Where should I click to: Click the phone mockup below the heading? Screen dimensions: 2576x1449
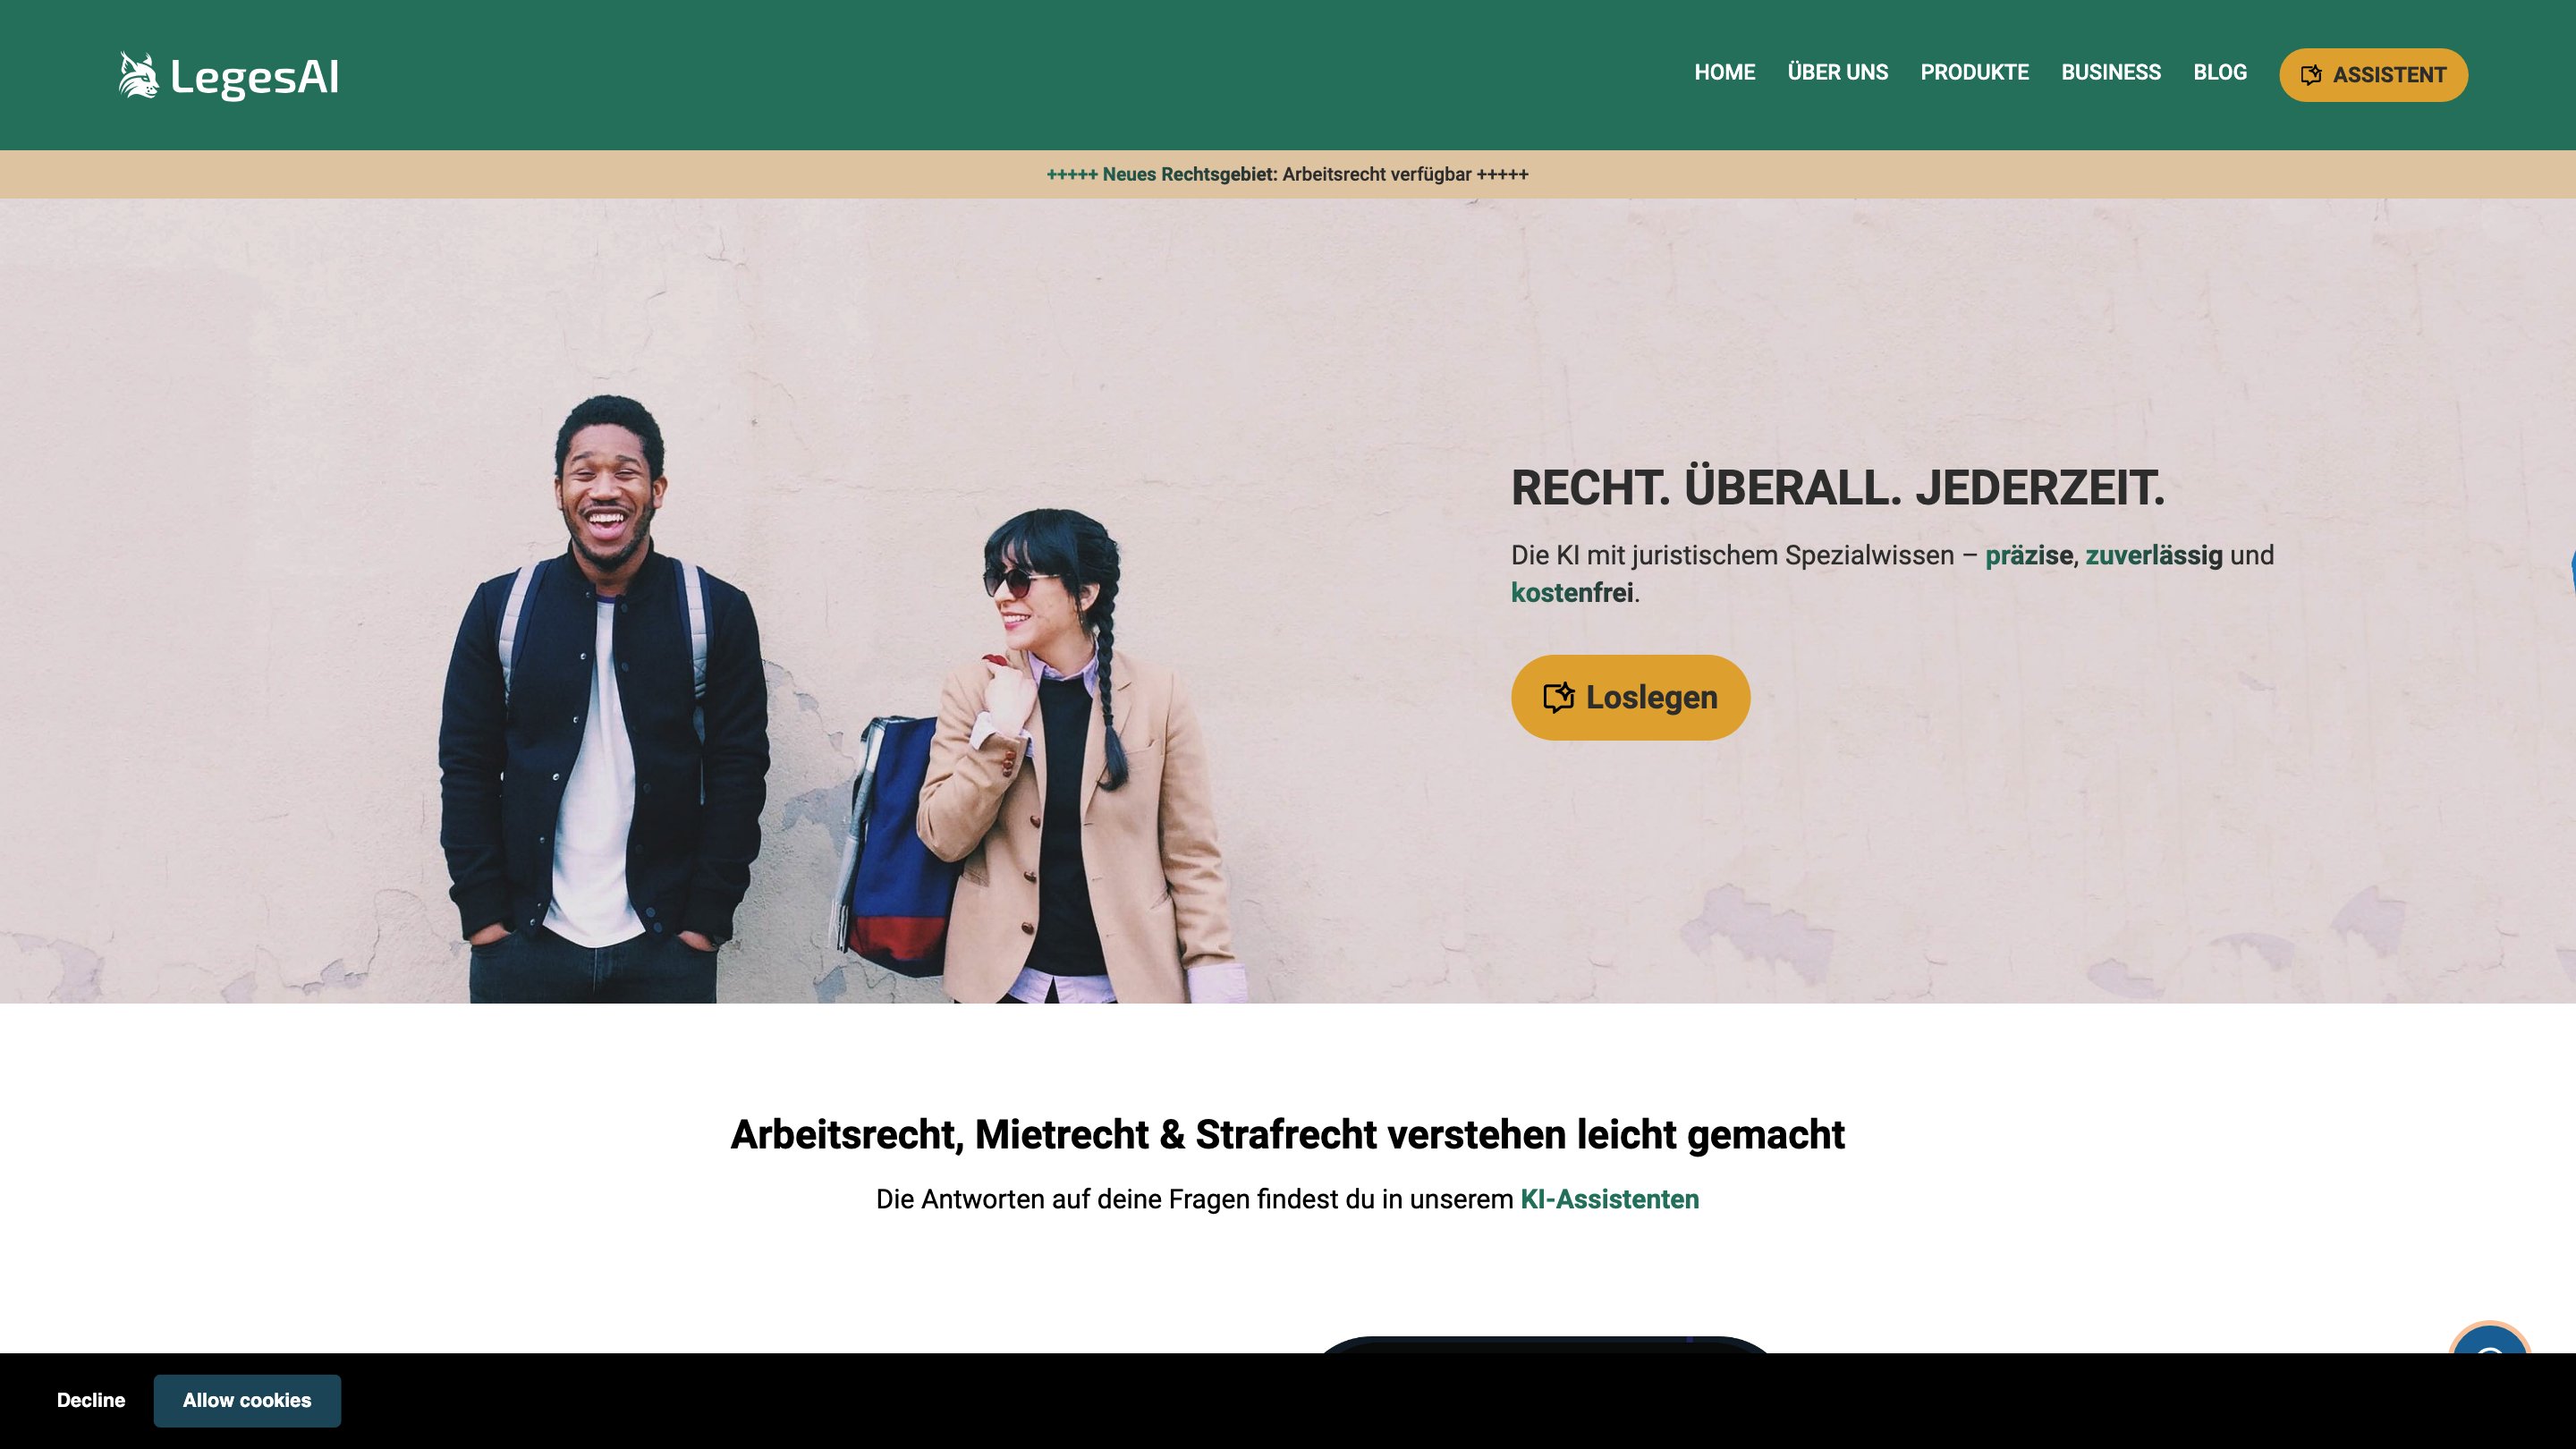click(x=1545, y=1344)
